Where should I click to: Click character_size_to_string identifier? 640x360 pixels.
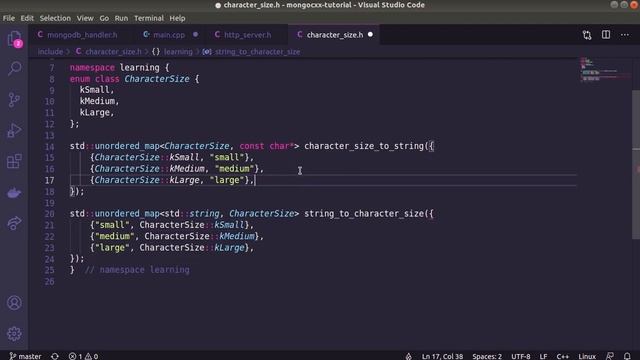pyautogui.click(x=364, y=146)
